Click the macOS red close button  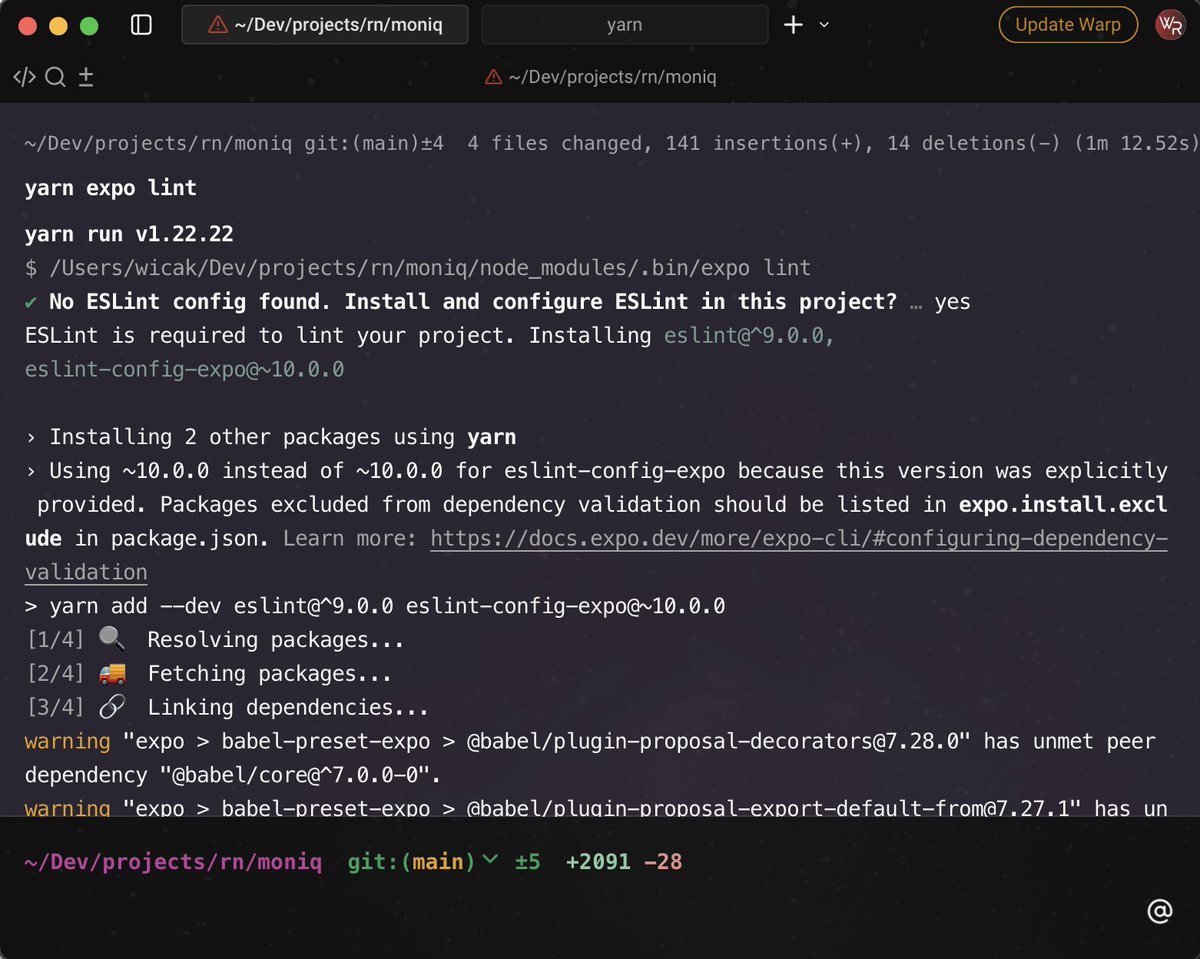27,26
